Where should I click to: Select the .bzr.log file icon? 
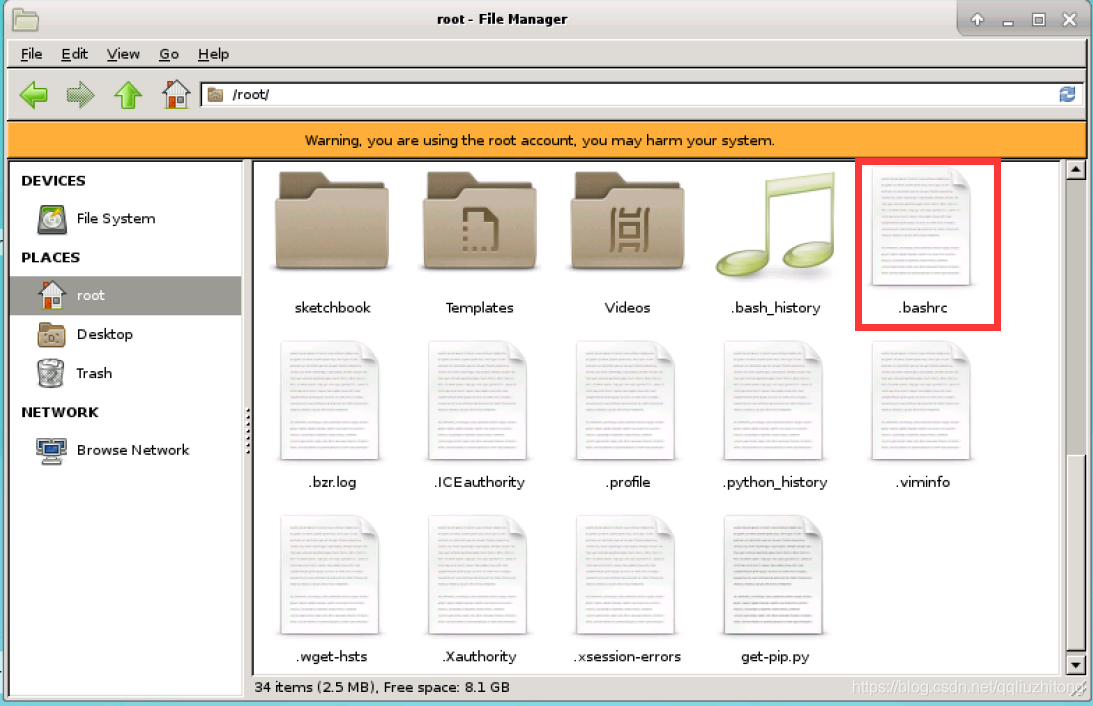330,401
